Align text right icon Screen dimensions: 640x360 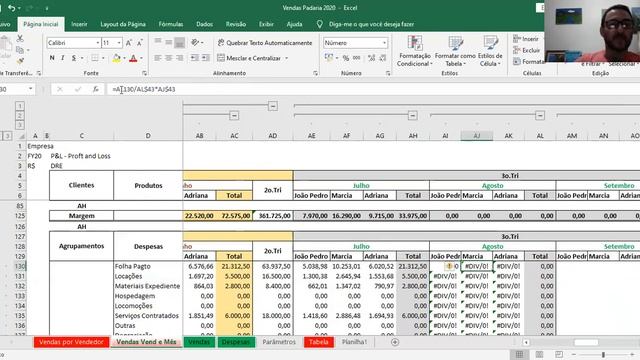(x=179, y=58)
